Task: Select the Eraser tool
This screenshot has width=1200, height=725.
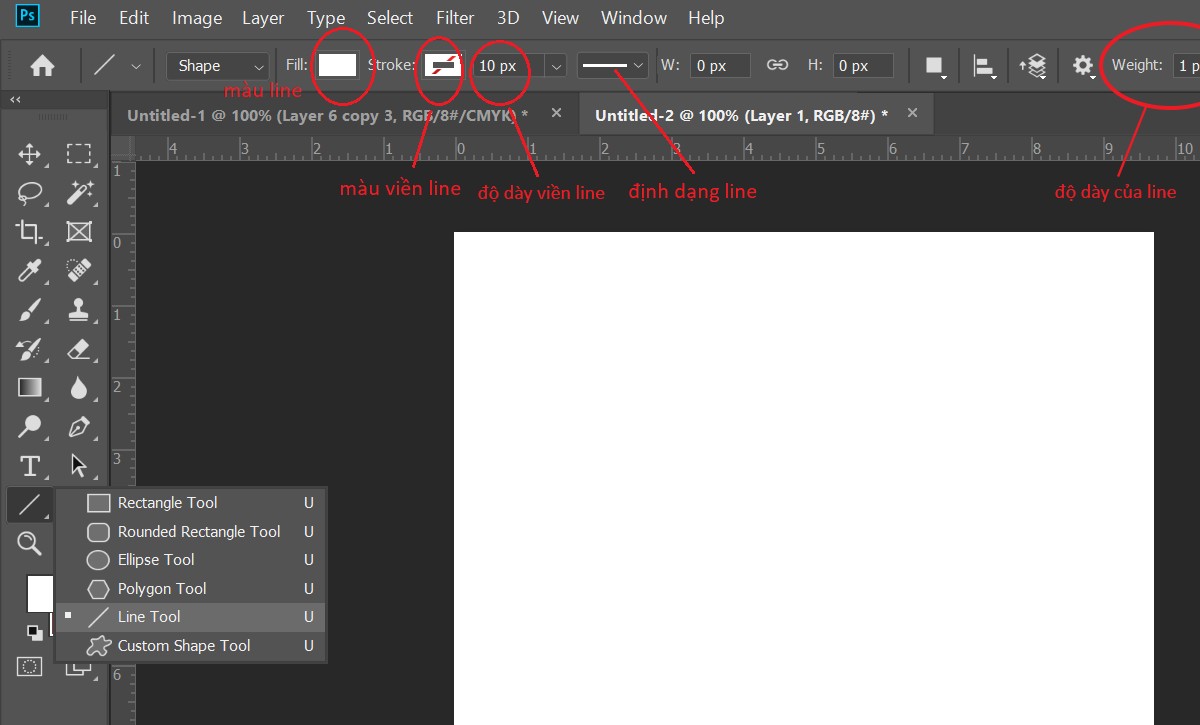Action: [x=80, y=349]
